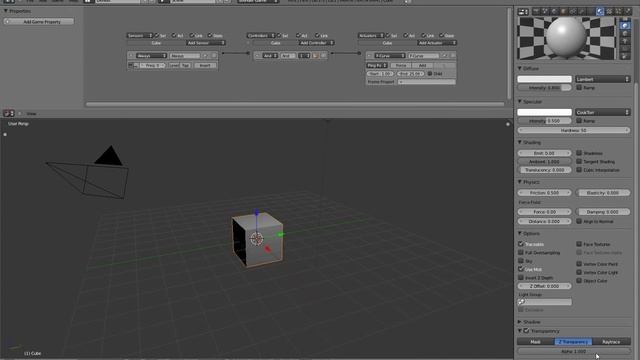Select the Mask transparency mode

coord(536,342)
